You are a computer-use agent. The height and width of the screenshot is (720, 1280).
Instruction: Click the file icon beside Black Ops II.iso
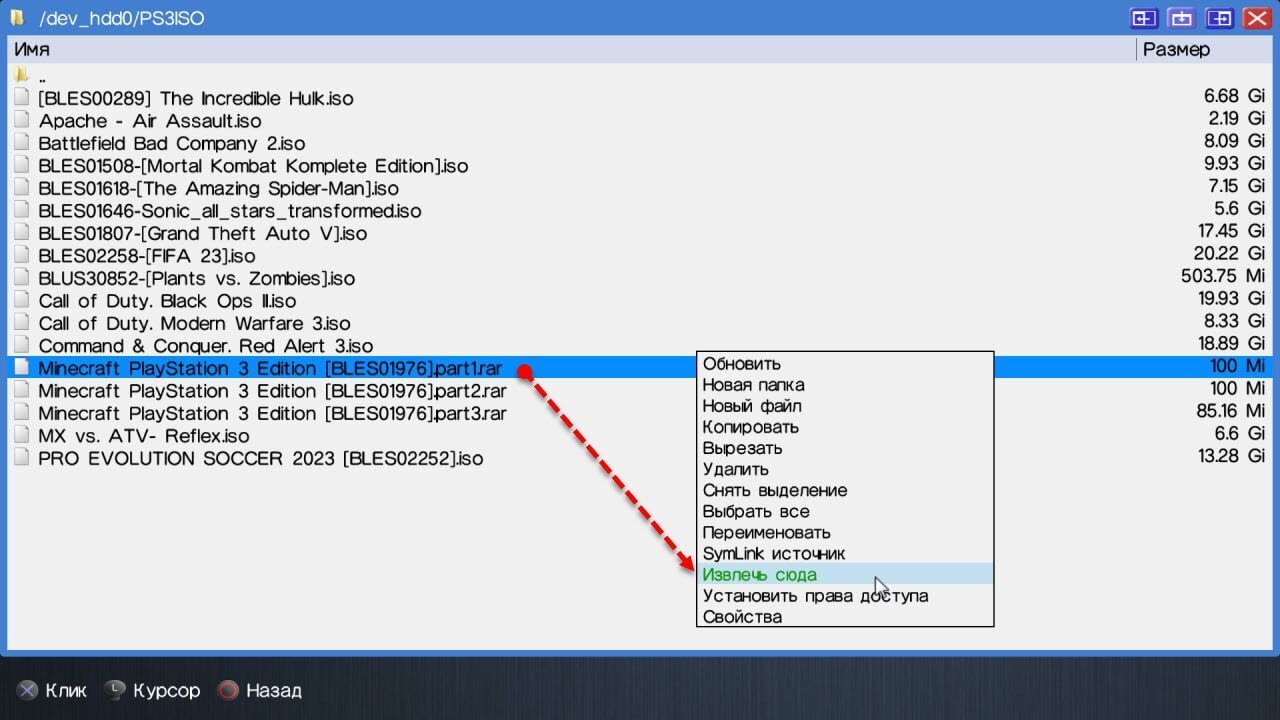(x=22, y=300)
